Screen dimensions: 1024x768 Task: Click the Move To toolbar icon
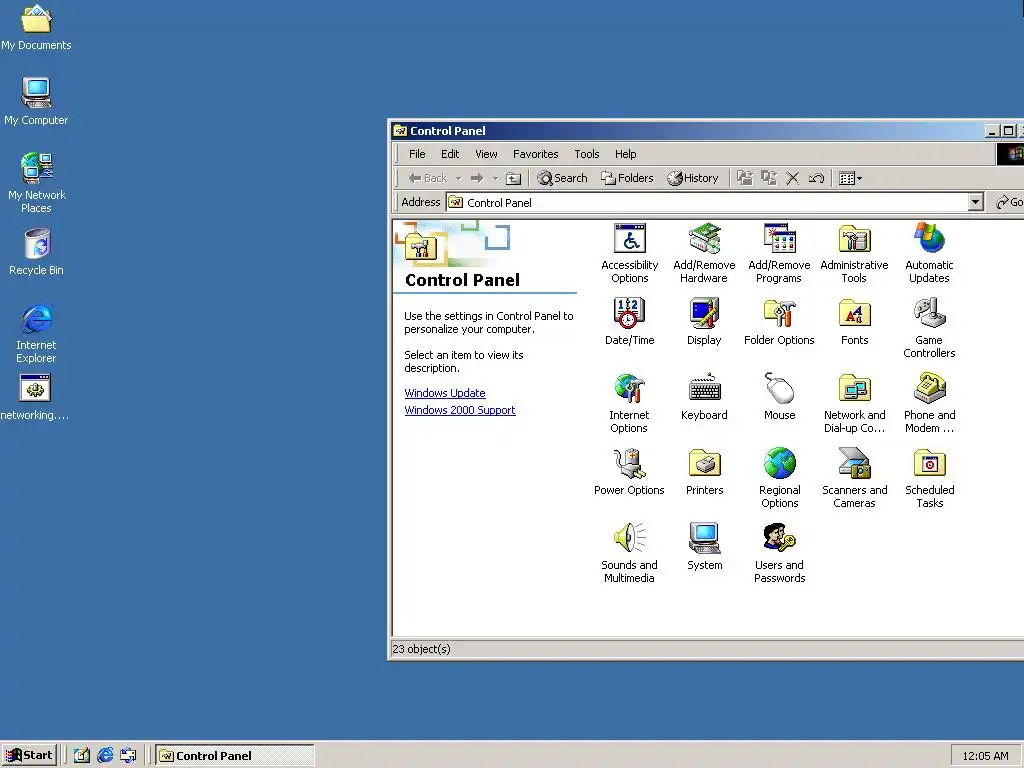click(744, 178)
